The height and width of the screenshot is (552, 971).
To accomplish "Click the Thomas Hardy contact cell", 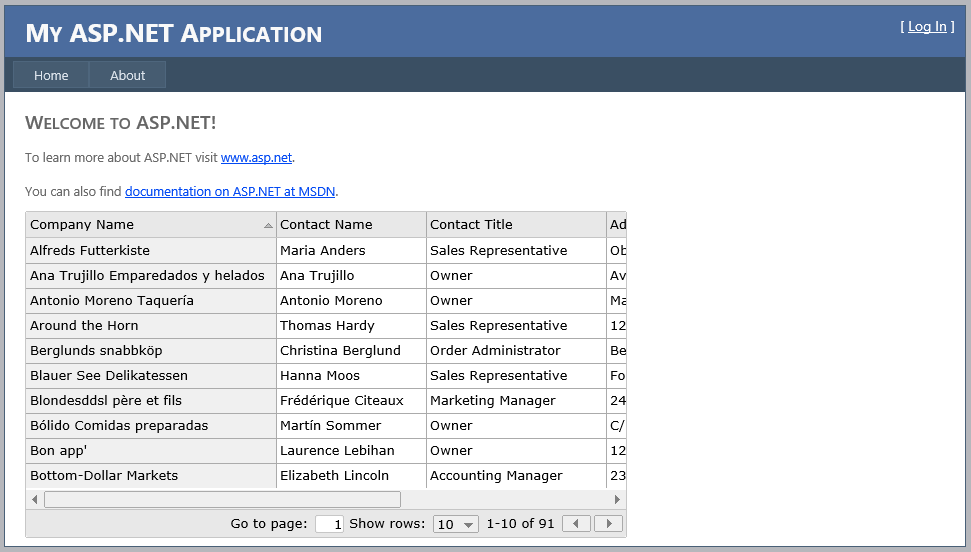I will [351, 325].
